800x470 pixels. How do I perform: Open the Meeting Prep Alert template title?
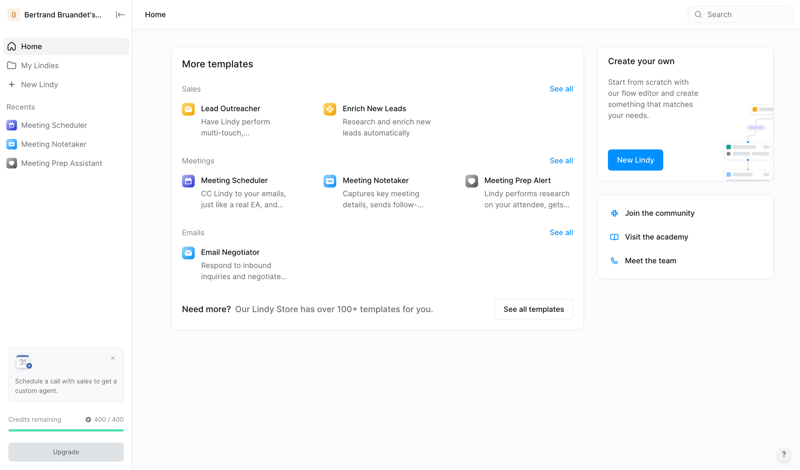coord(517,181)
